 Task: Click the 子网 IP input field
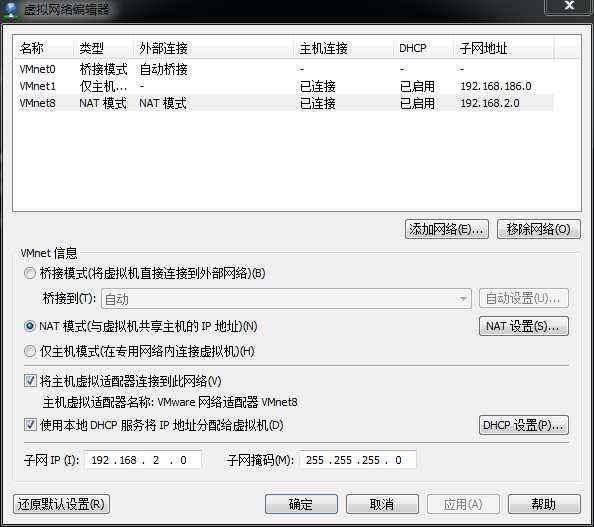coord(142,460)
